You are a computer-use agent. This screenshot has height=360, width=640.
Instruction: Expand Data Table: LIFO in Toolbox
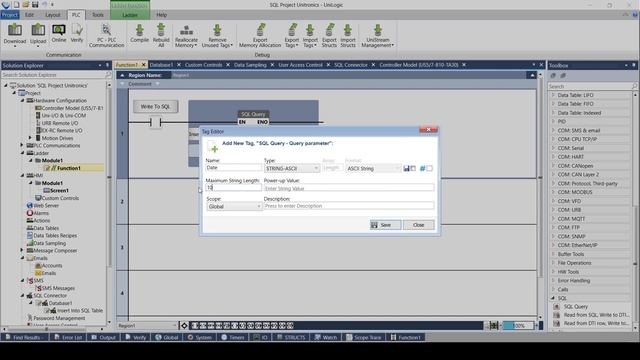click(553, 95)
